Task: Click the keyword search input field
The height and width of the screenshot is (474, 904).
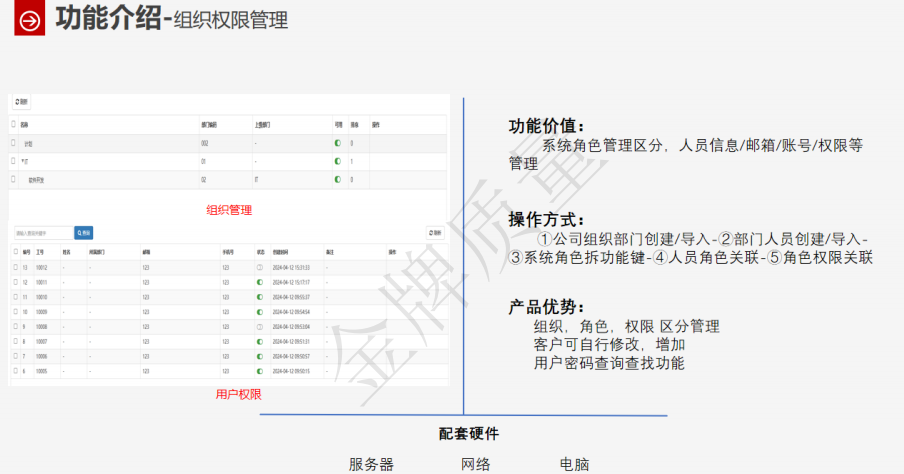Action: click(42, 233)
